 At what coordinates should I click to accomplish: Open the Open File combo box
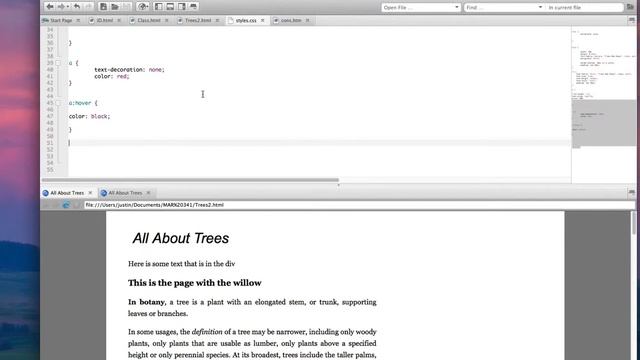pyautogui.click(x=420, y=7)
